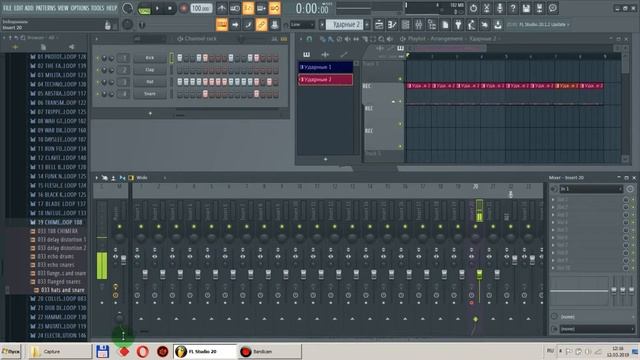Click Windows Пуск start button
This screenshot has width=640, height=360.
[11, 351]
